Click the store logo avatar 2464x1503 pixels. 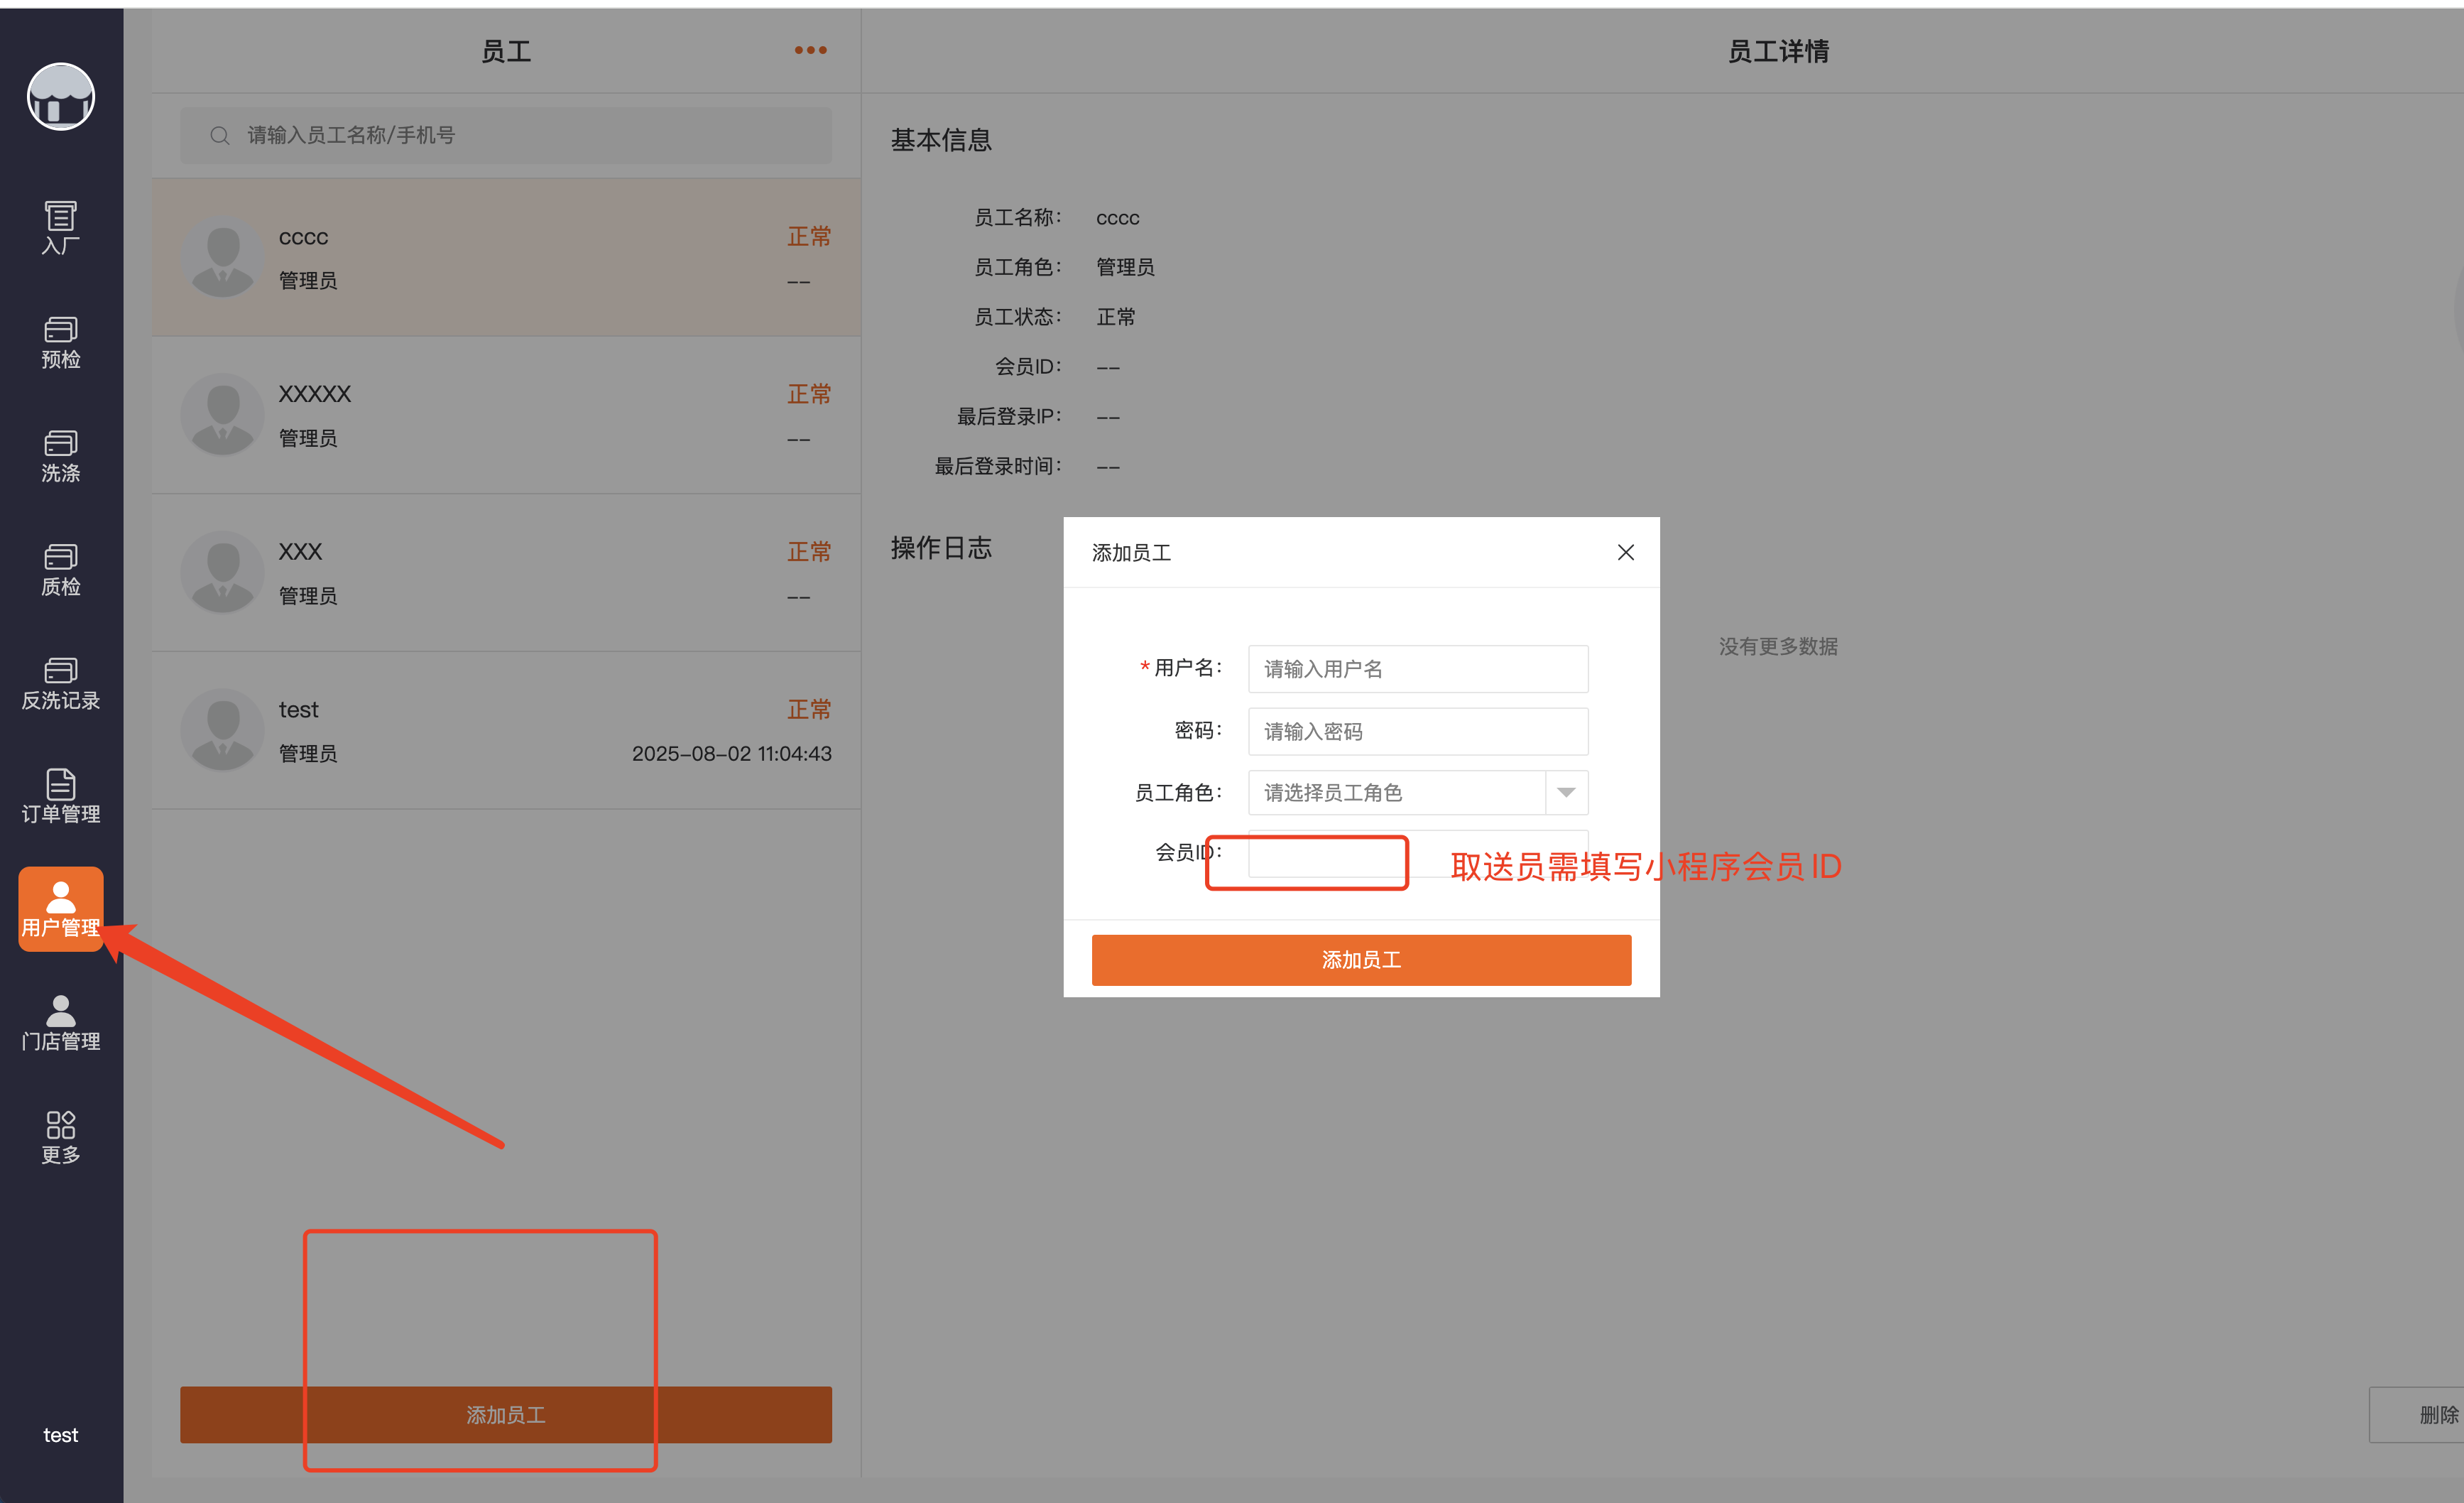pos(60,97)
